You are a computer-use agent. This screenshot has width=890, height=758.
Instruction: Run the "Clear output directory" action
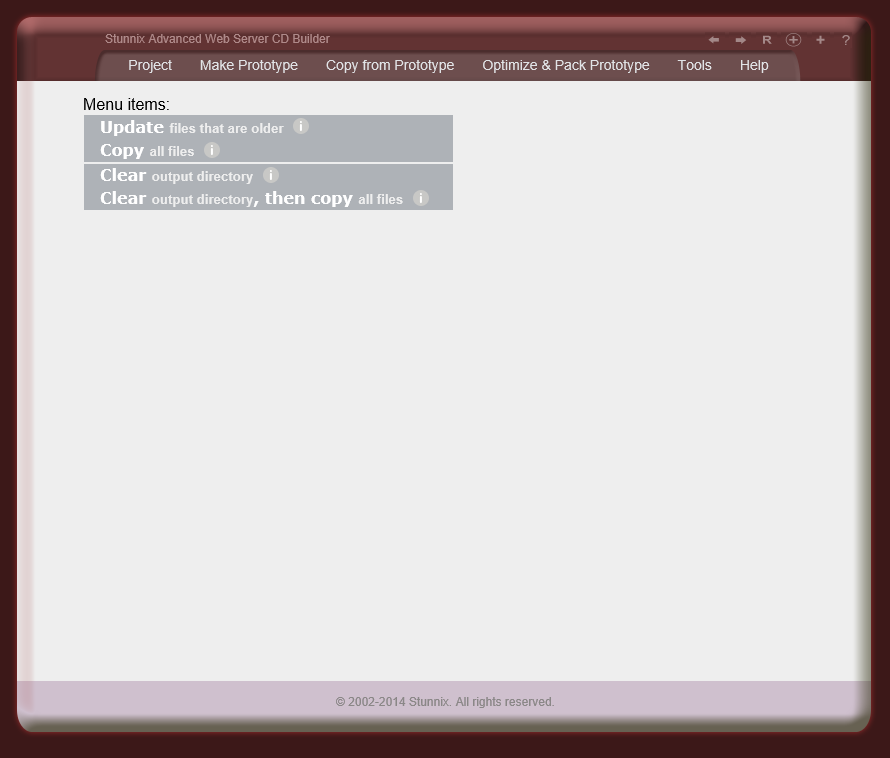click(176, 174)
